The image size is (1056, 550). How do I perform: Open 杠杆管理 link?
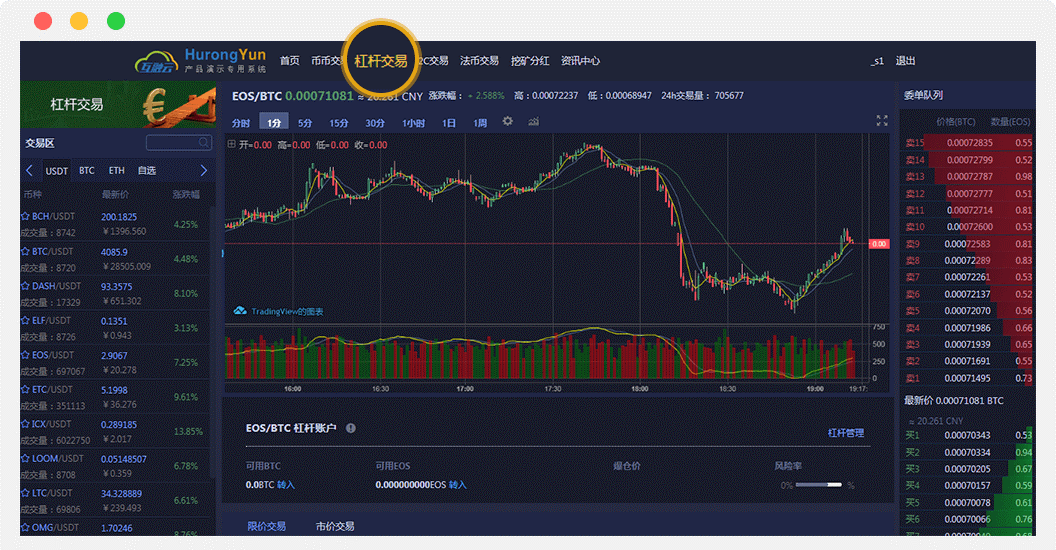(846, 433)
